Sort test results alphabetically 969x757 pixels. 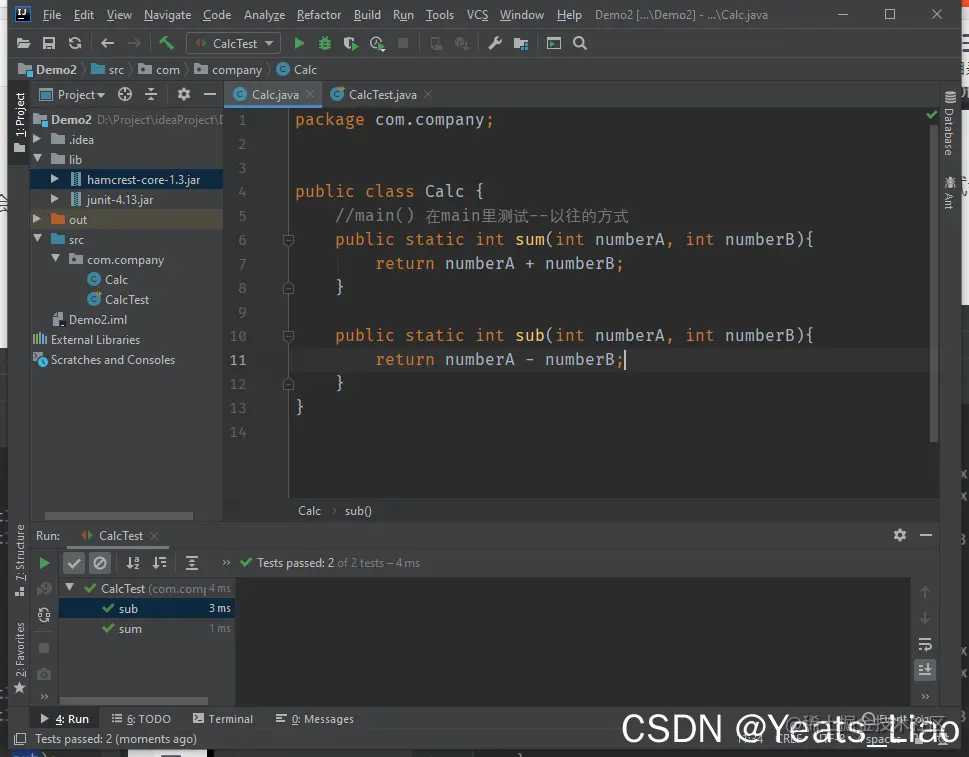click(133, 563)
